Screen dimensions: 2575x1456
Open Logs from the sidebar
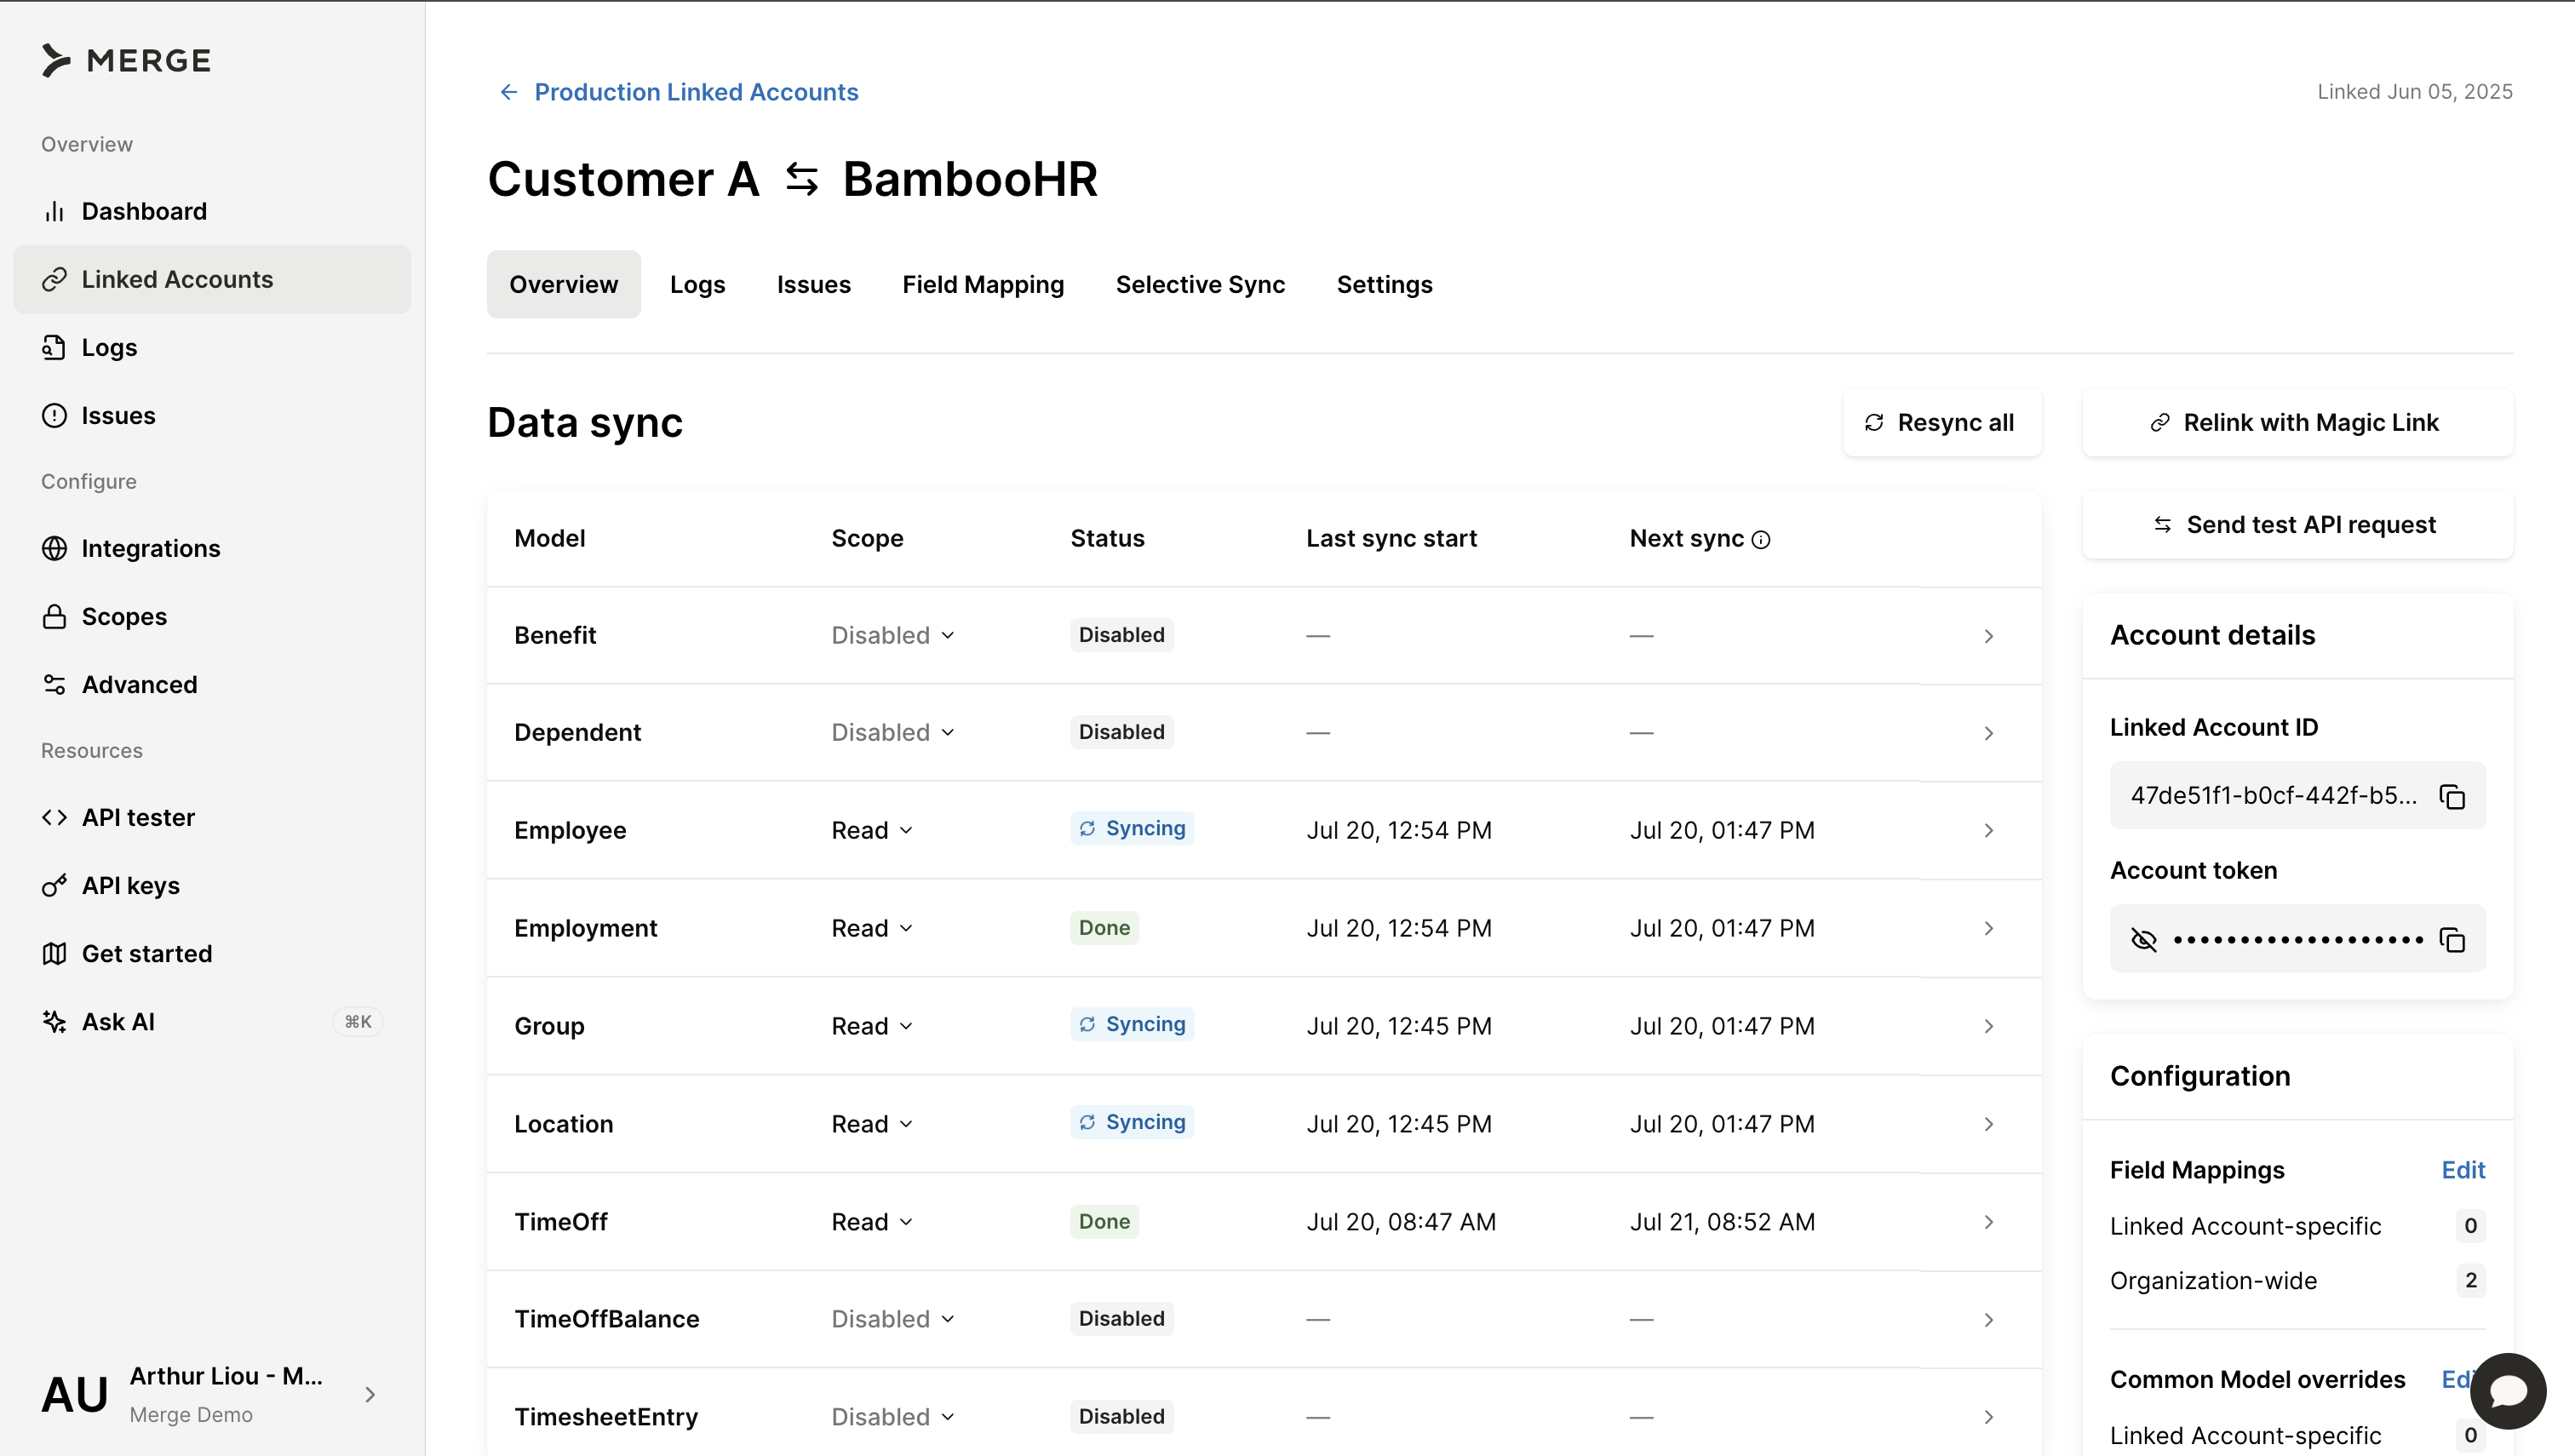109,347
